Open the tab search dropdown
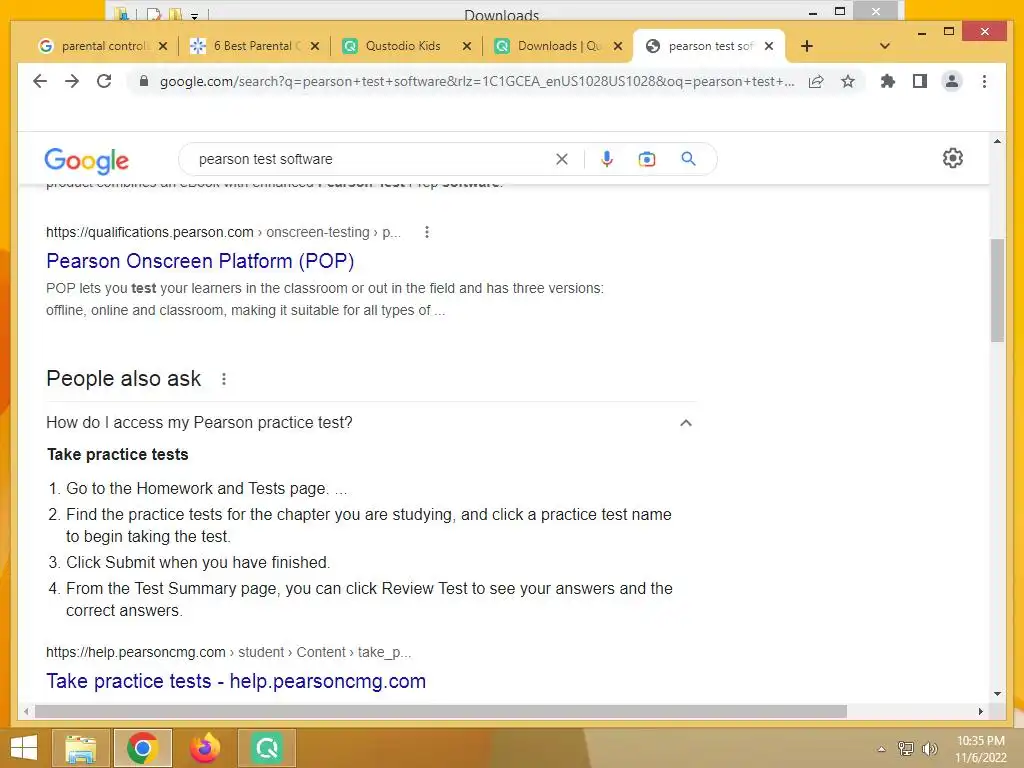 click(885, 46)
